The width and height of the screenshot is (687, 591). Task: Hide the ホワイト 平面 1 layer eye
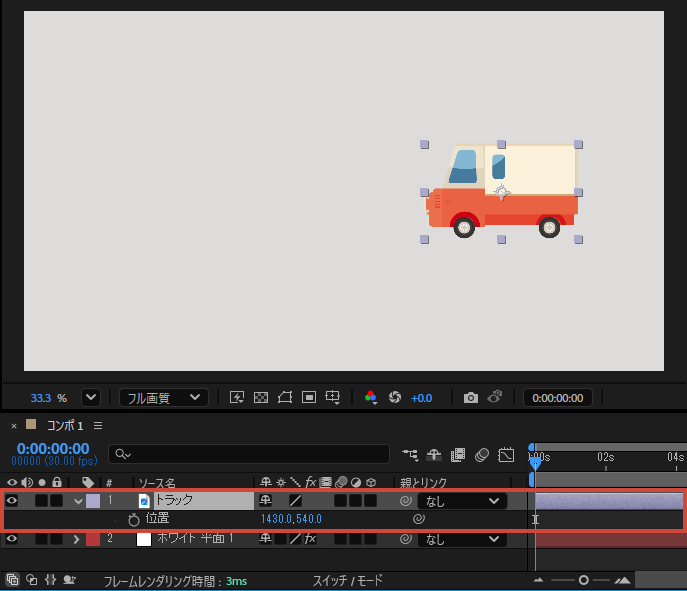click(12, 538)
